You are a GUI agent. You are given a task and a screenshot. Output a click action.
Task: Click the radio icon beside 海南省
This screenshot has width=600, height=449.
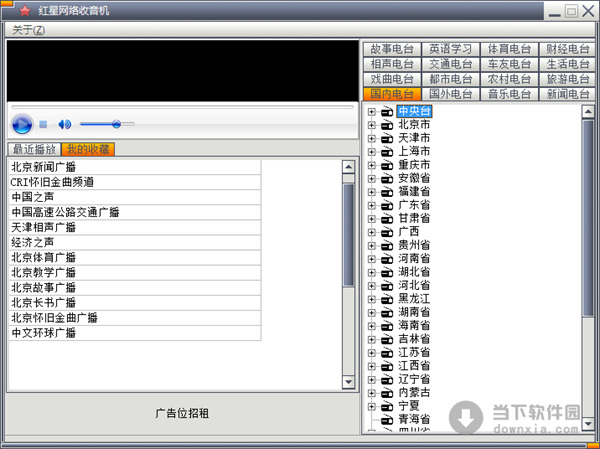387,326
